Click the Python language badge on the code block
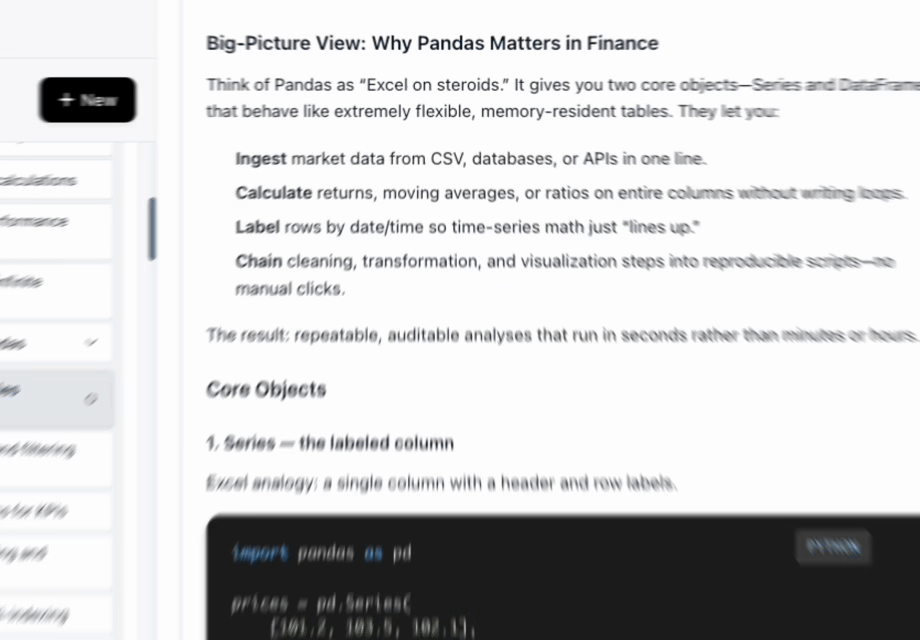 coord(833,546)
